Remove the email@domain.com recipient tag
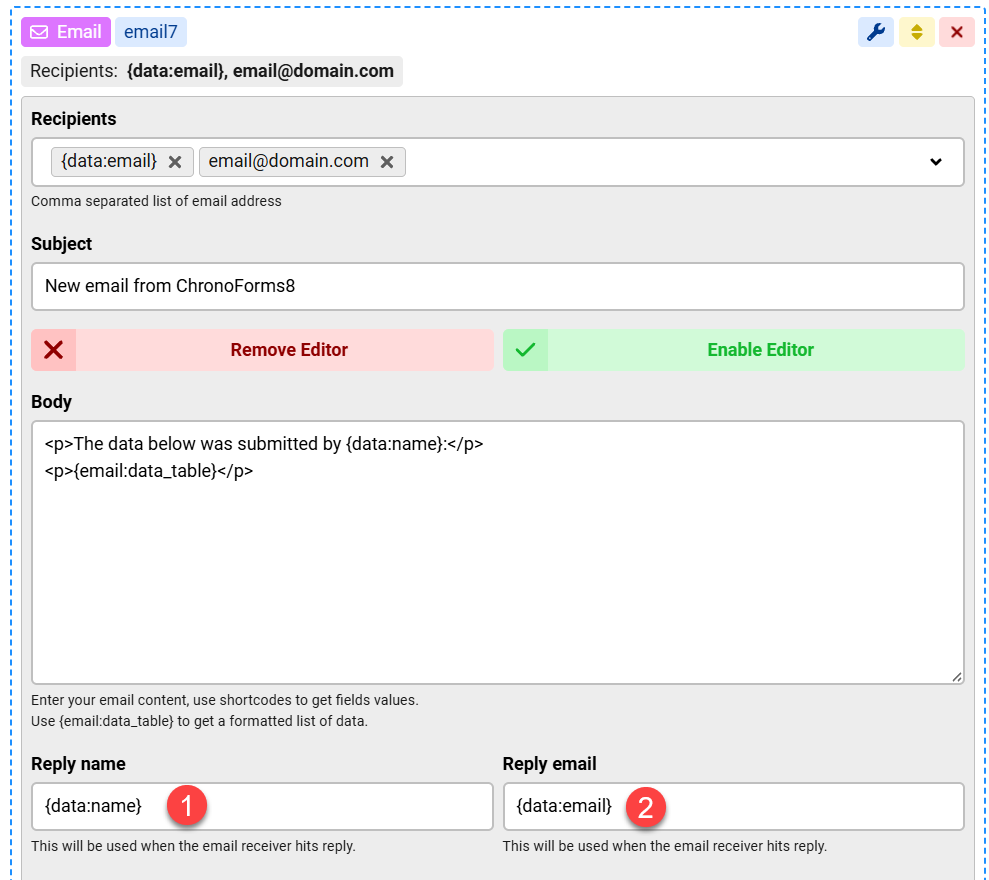 387,162
